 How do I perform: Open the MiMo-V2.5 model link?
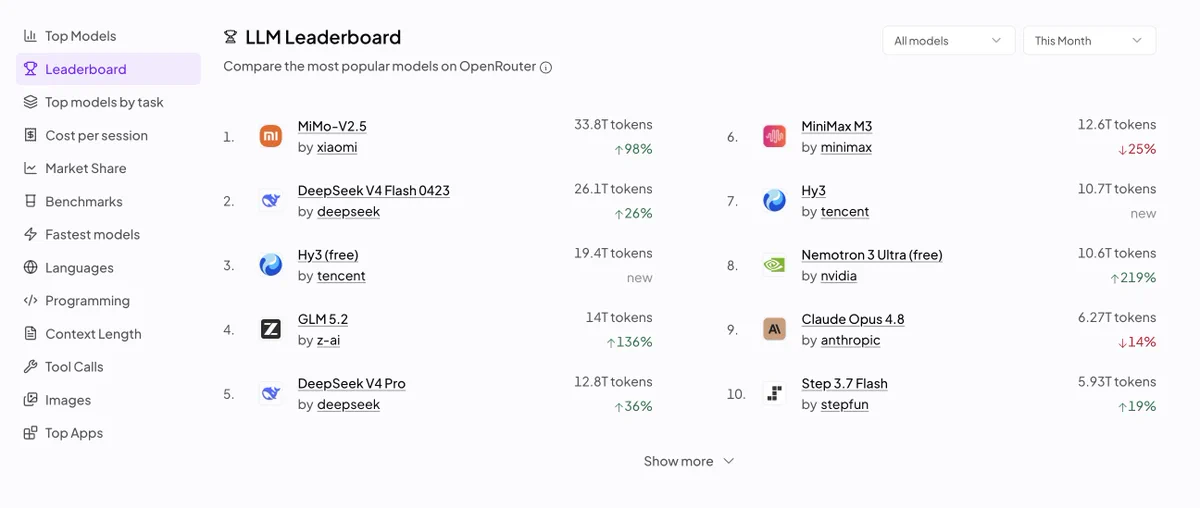click(332, 126)
